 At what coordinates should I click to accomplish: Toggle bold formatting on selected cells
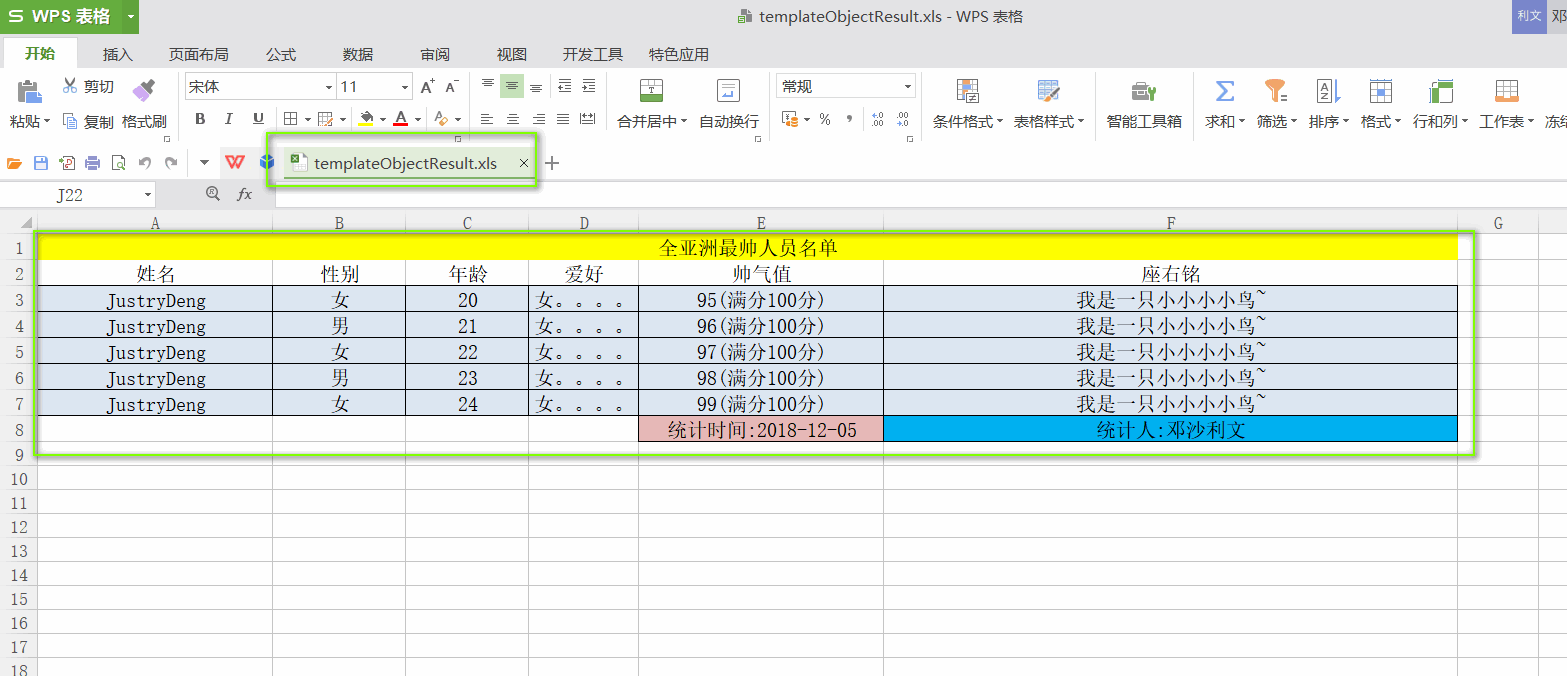pos(200,118)
